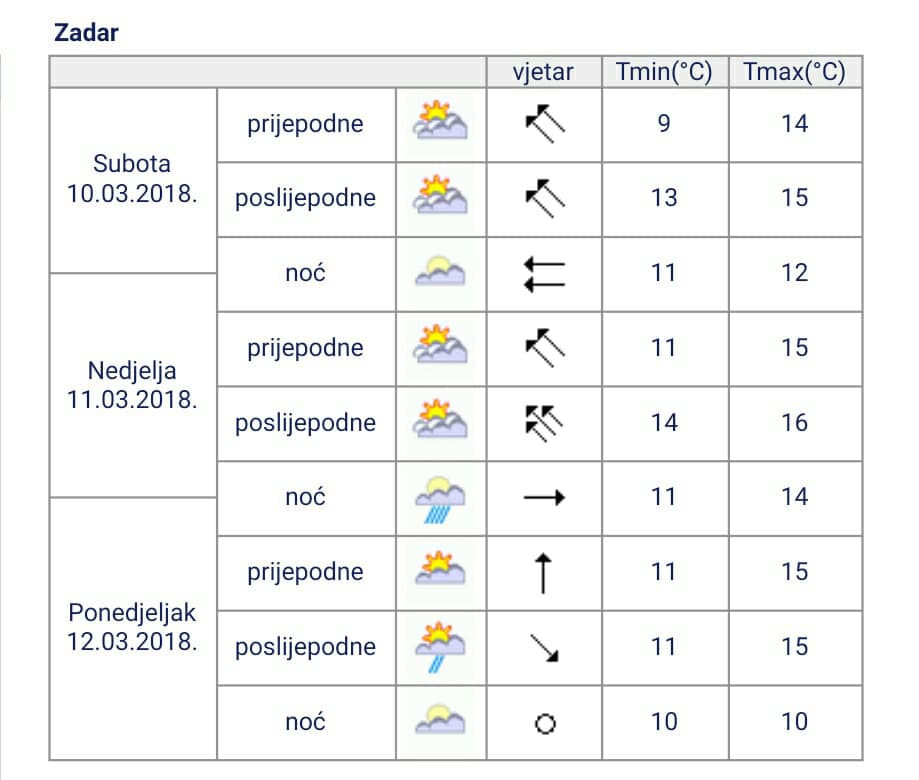Click Saturday morning partly cloudy weather icon
This screenshot has height=780, width=919.
coord(441,123)
